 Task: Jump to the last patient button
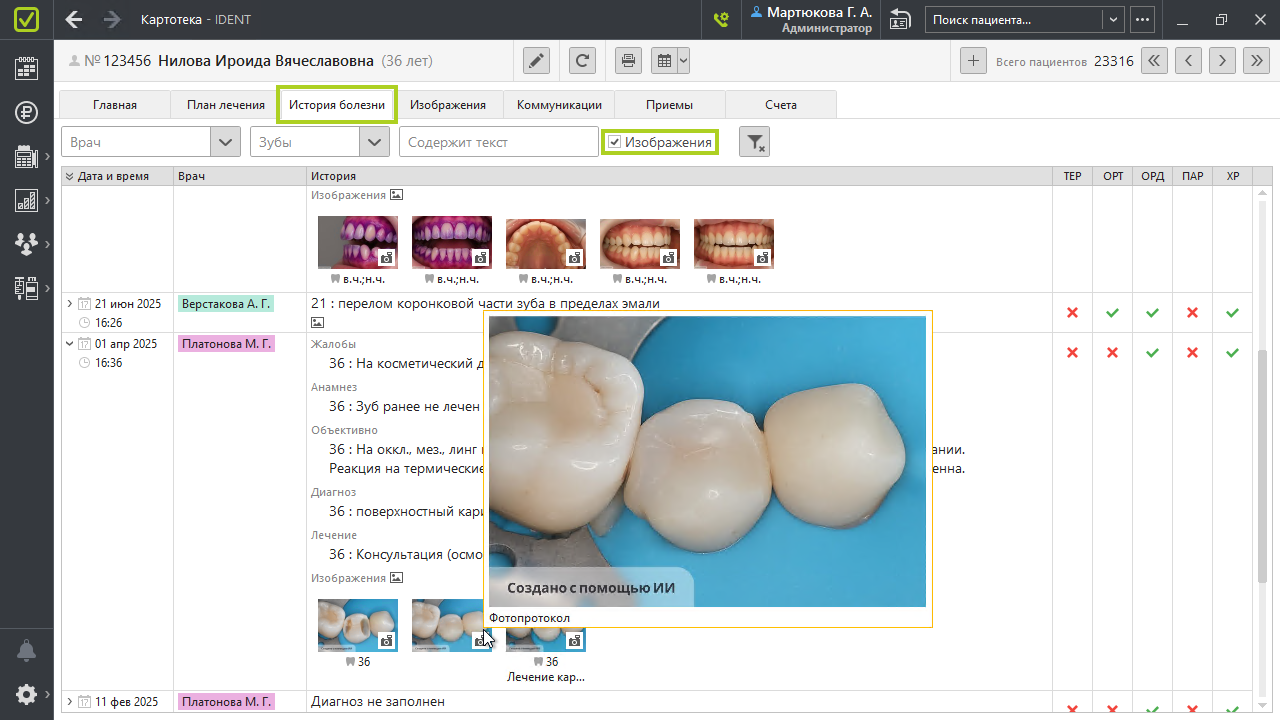point(1256,61)
